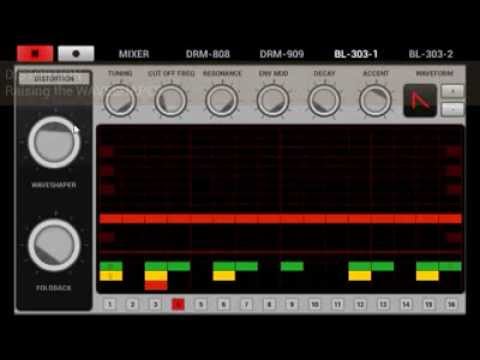Toggle the green cell above step 1

click(111, 266)
